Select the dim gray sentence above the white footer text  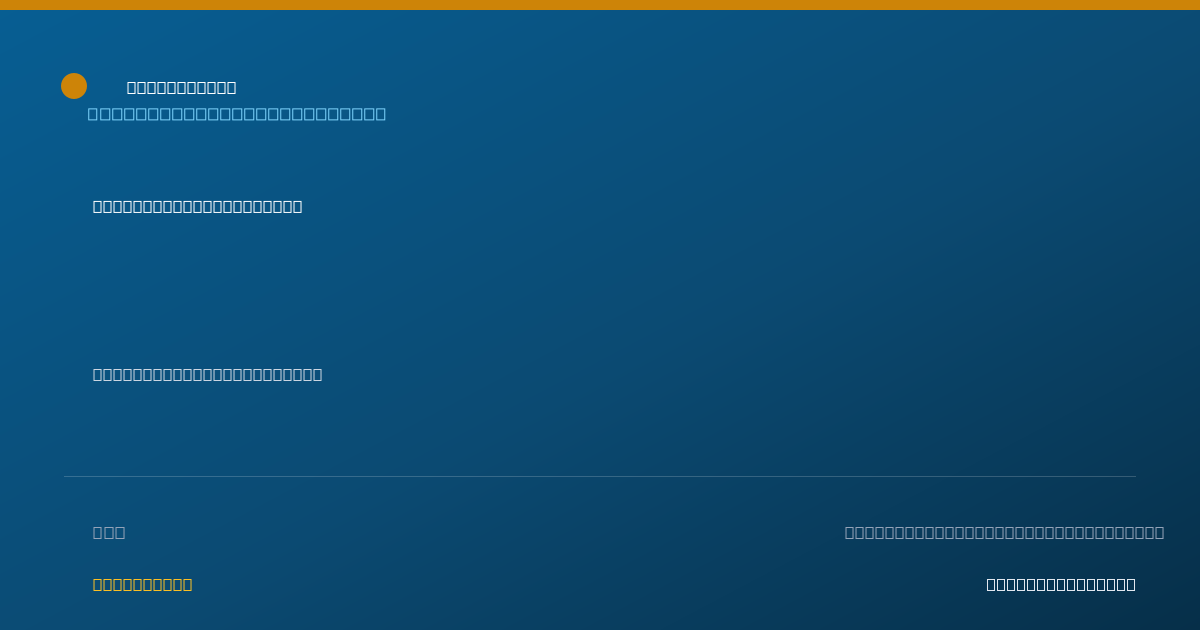tap(1004, 533)
